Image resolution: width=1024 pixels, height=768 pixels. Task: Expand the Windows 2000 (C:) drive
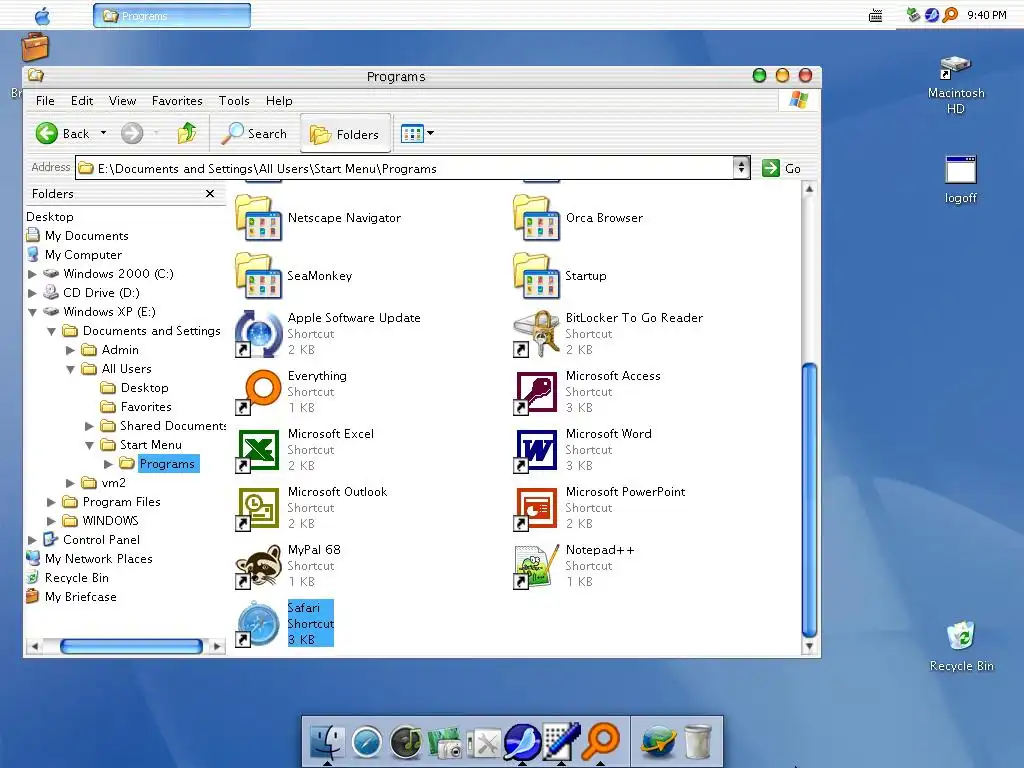click(x=32, y=274)
